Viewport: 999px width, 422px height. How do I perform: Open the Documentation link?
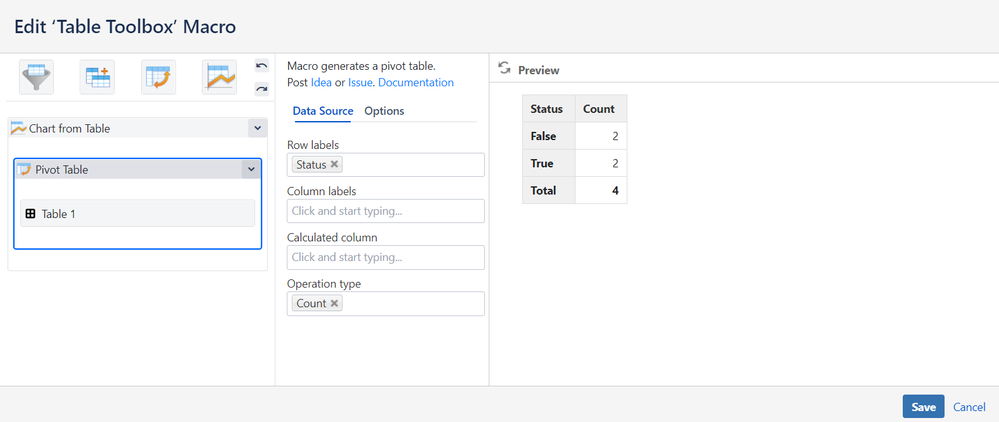pyautogui.click(x=416, y=82)
